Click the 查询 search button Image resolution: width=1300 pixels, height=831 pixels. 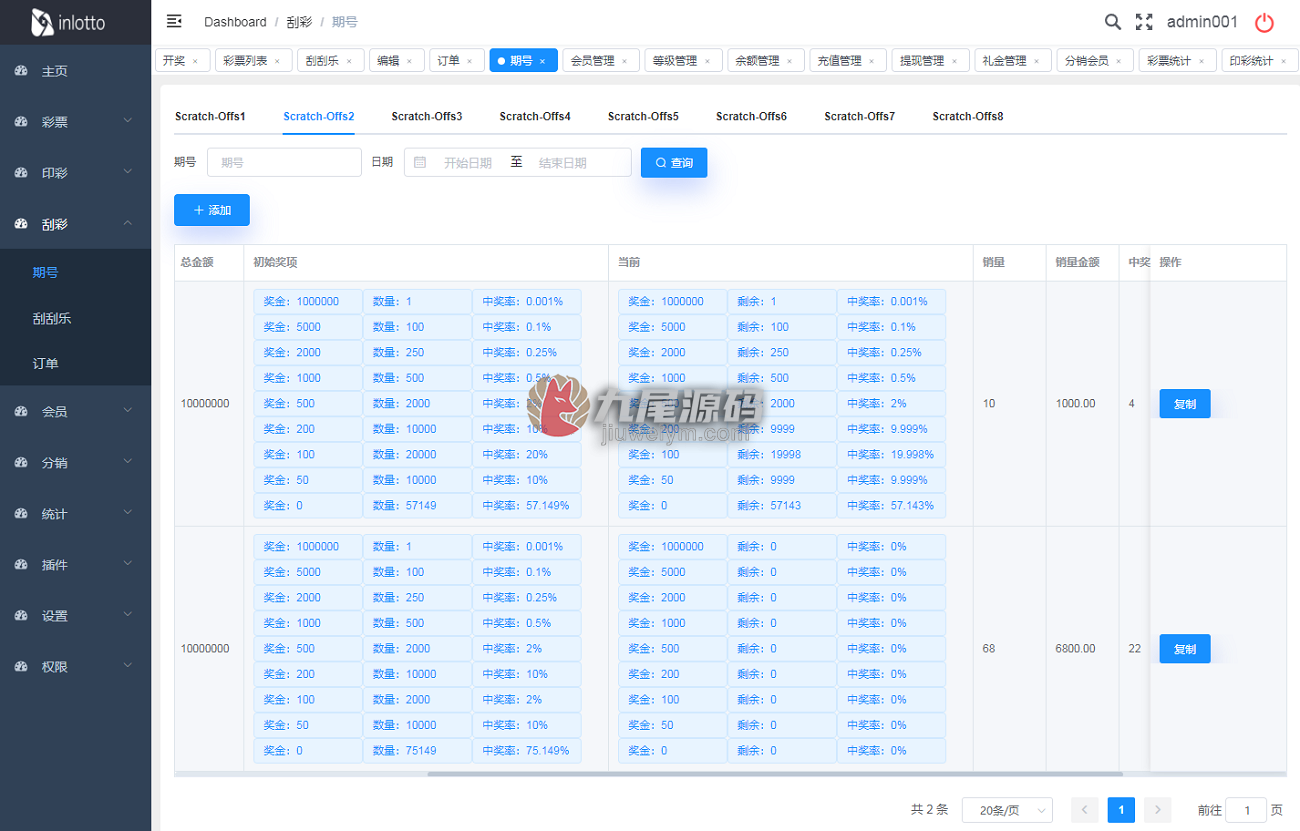674,162
